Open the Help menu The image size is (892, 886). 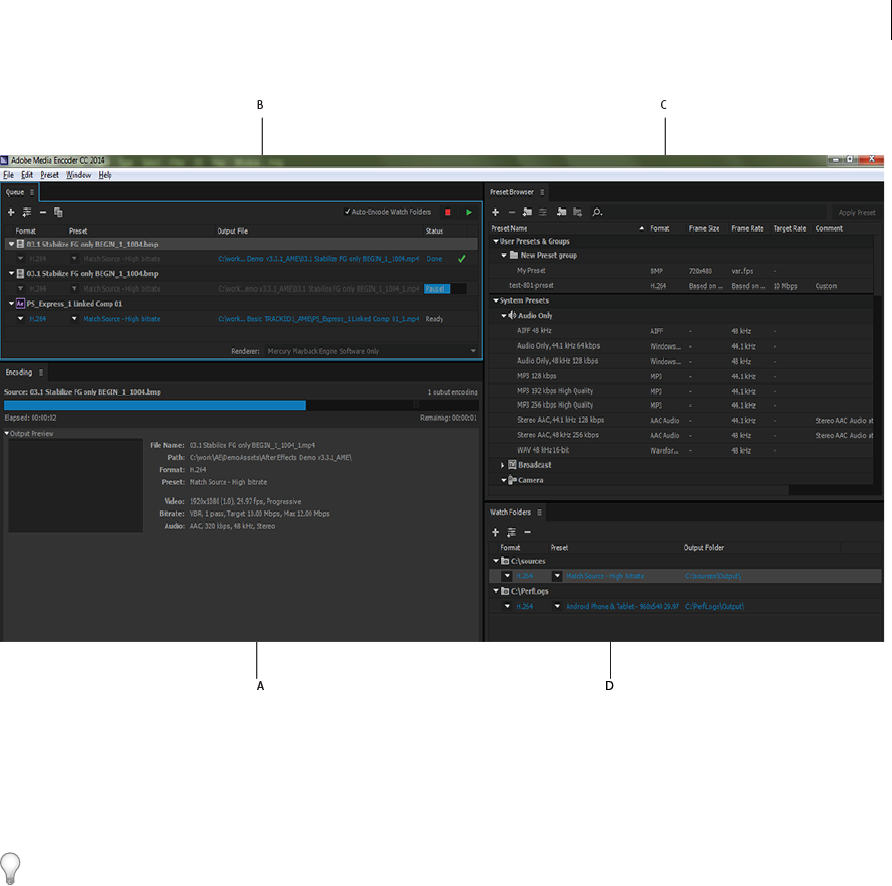[105, 175]
